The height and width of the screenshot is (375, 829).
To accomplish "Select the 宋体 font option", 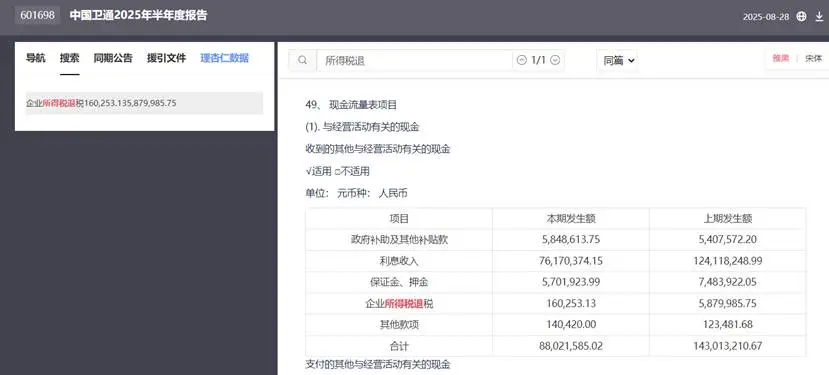I will [x=813, y=59].
